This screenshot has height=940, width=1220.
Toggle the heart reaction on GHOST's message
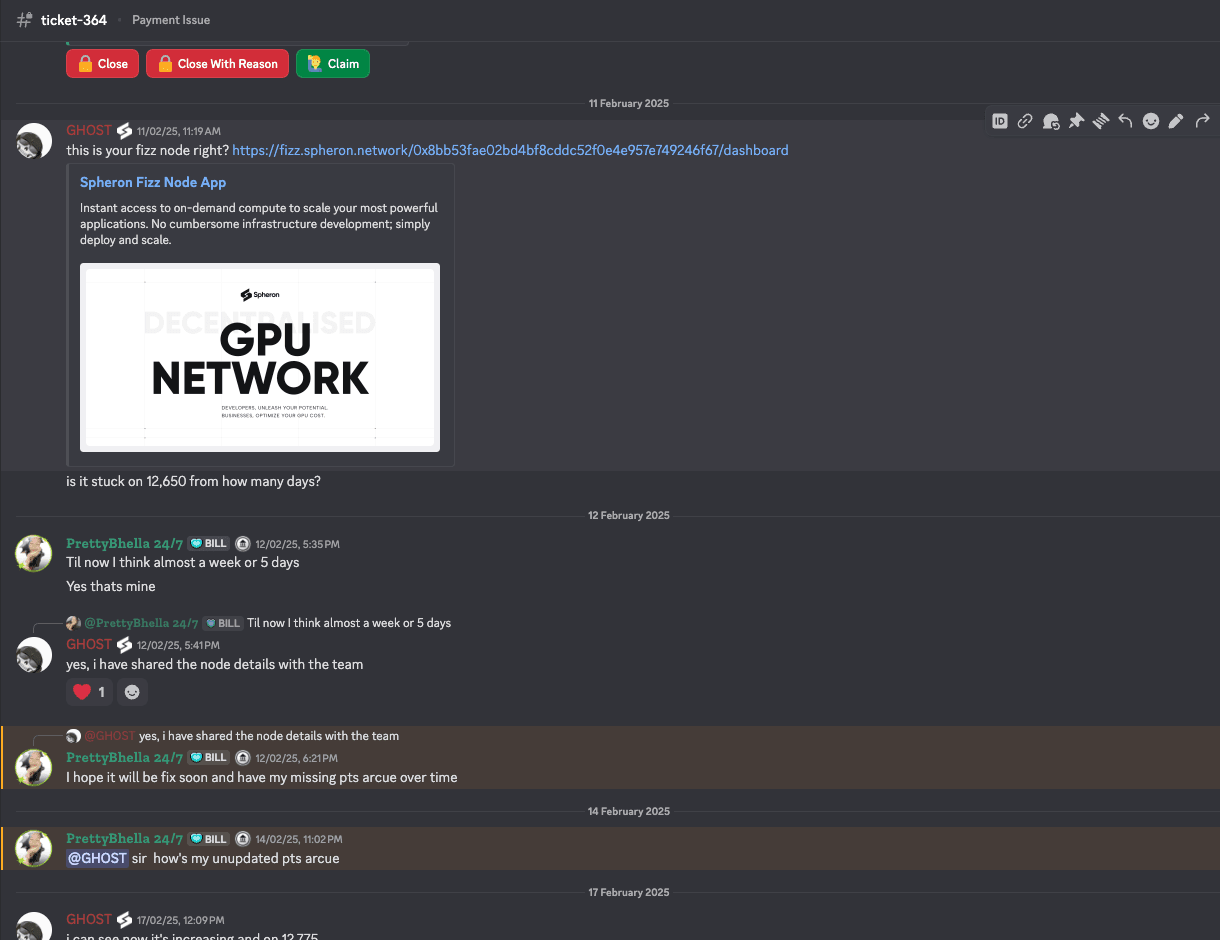click(89, 692)
